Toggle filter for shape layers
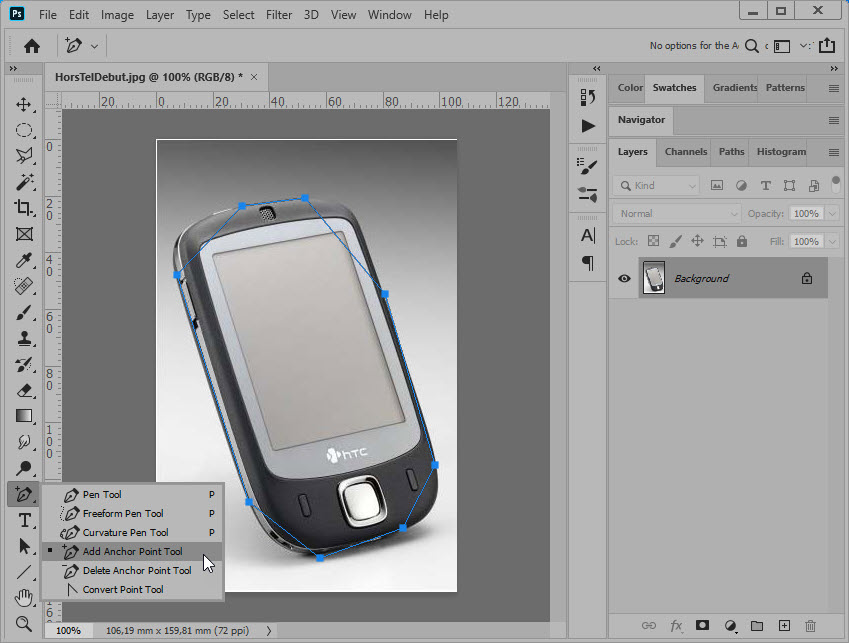The width and height of the screenshot is (849, 643). click(x=789, y=186)
